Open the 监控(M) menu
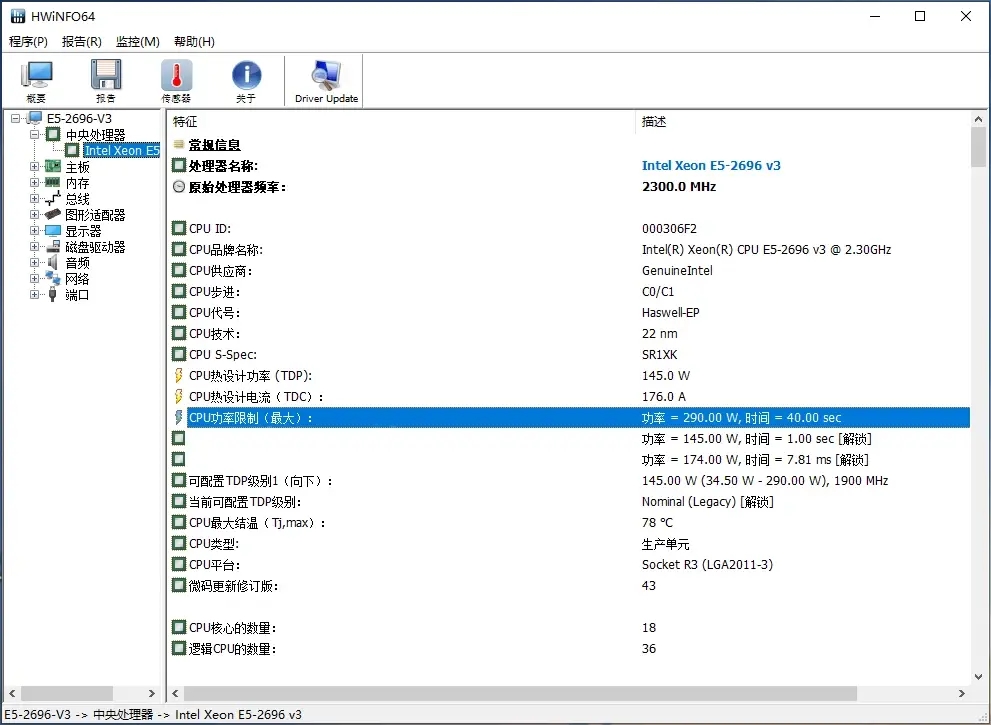The height and width of the screenshot is (725, 991). point(138,42)
